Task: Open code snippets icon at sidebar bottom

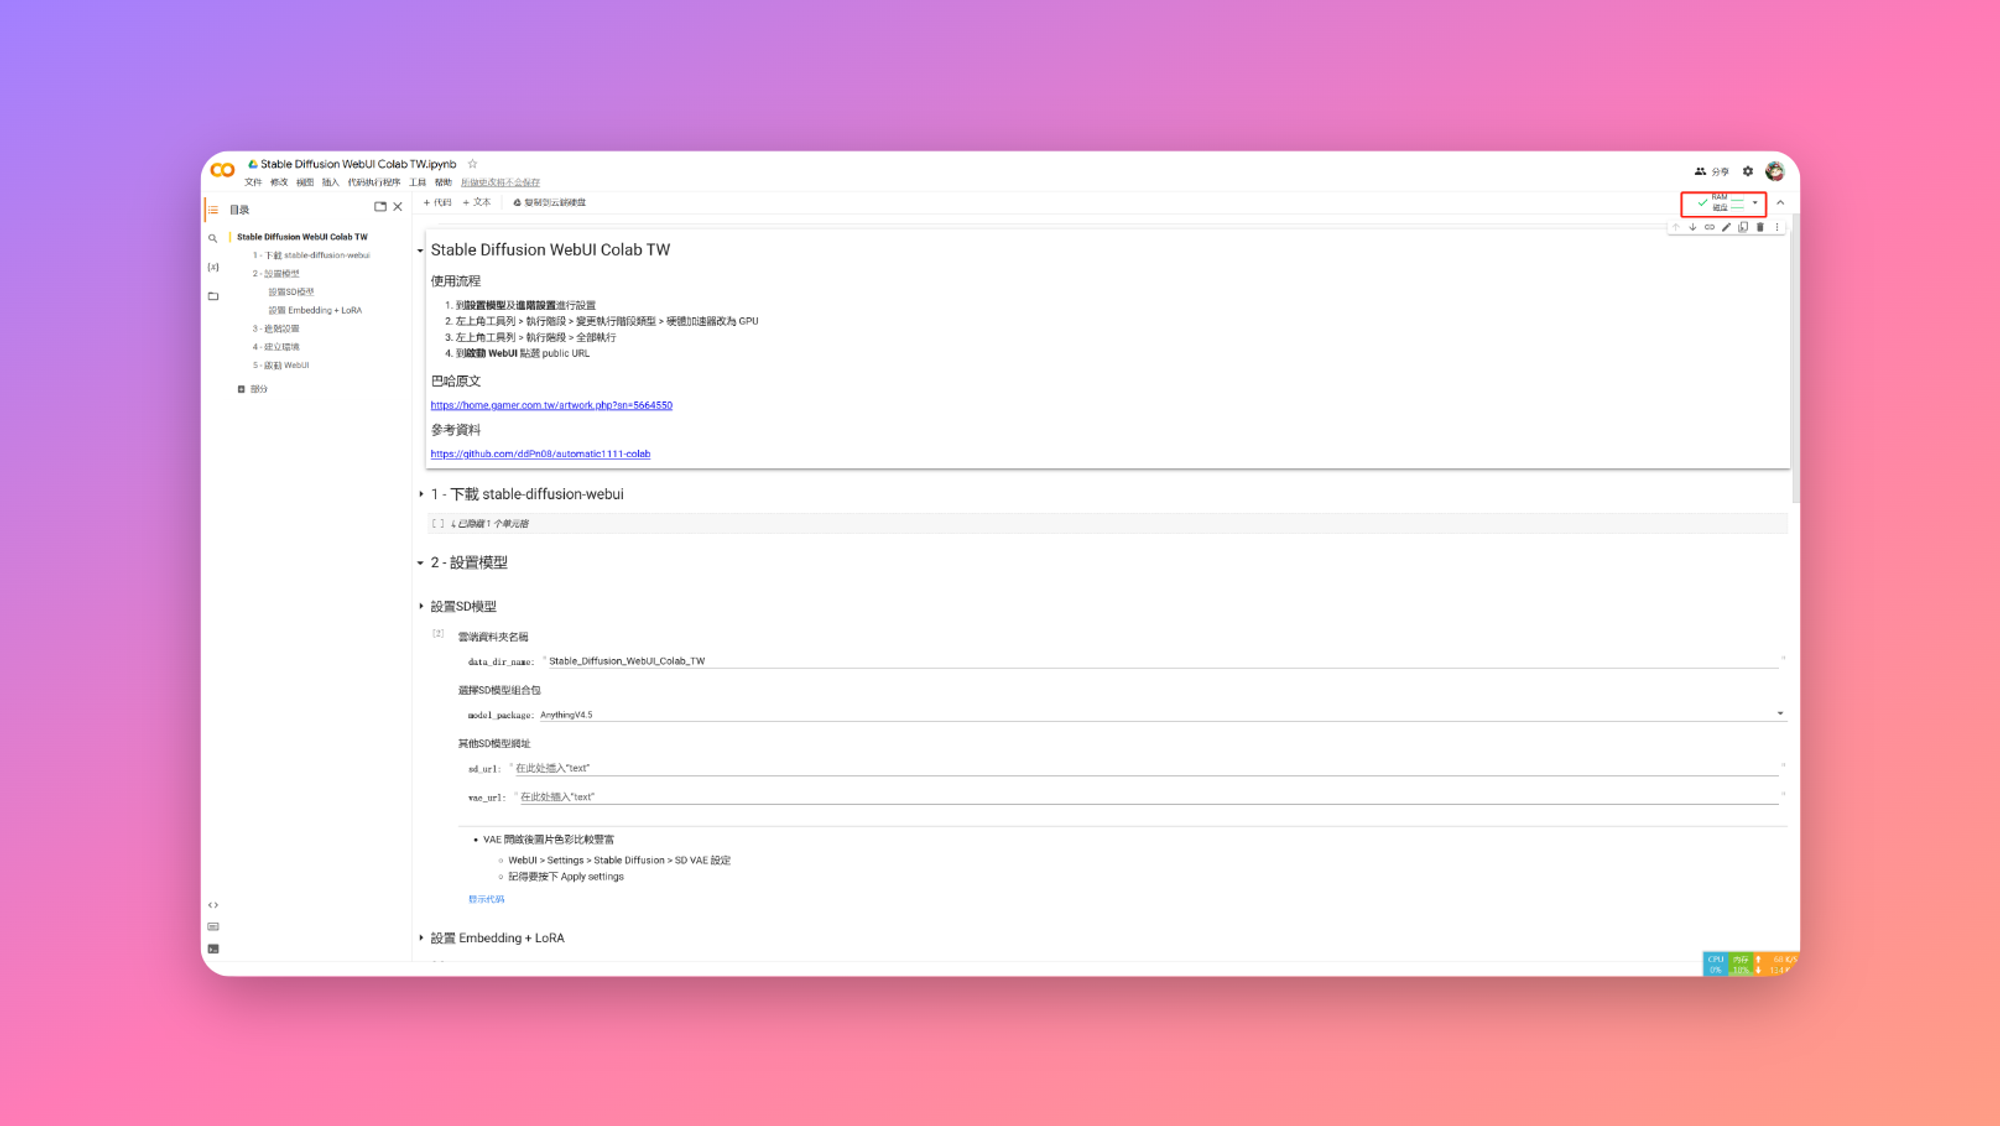Action: 213,905
